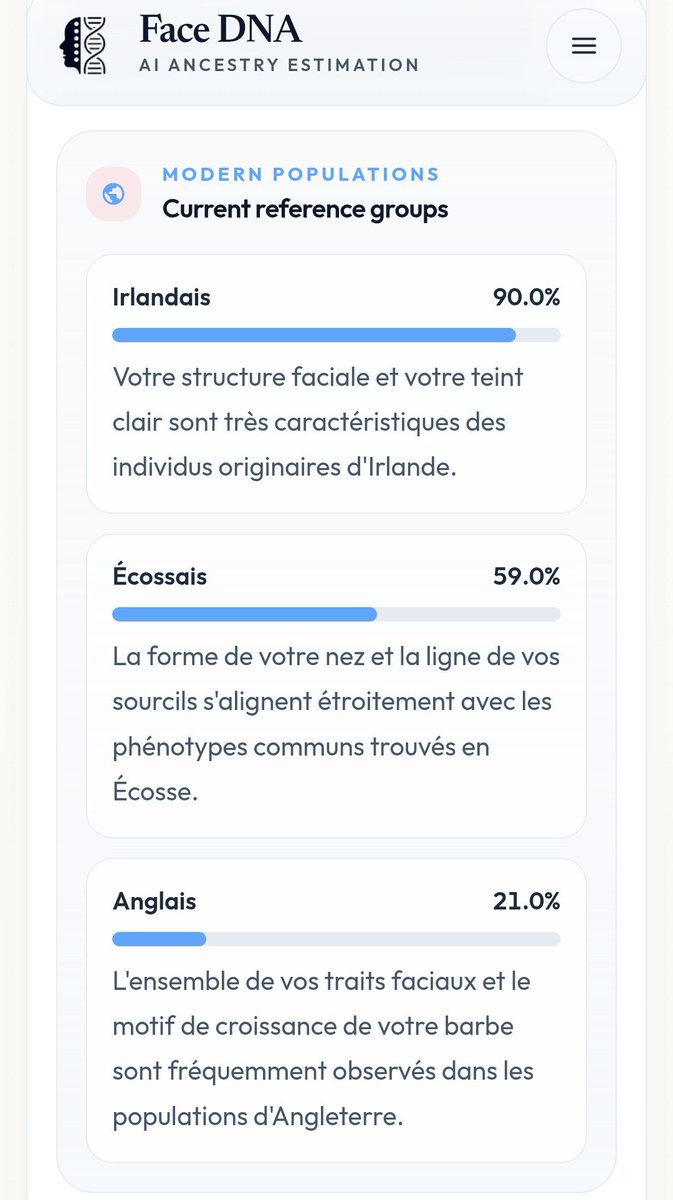Click the 21.0% percentage value
This screenshot has height=1200, width=673.
(526, 901)
